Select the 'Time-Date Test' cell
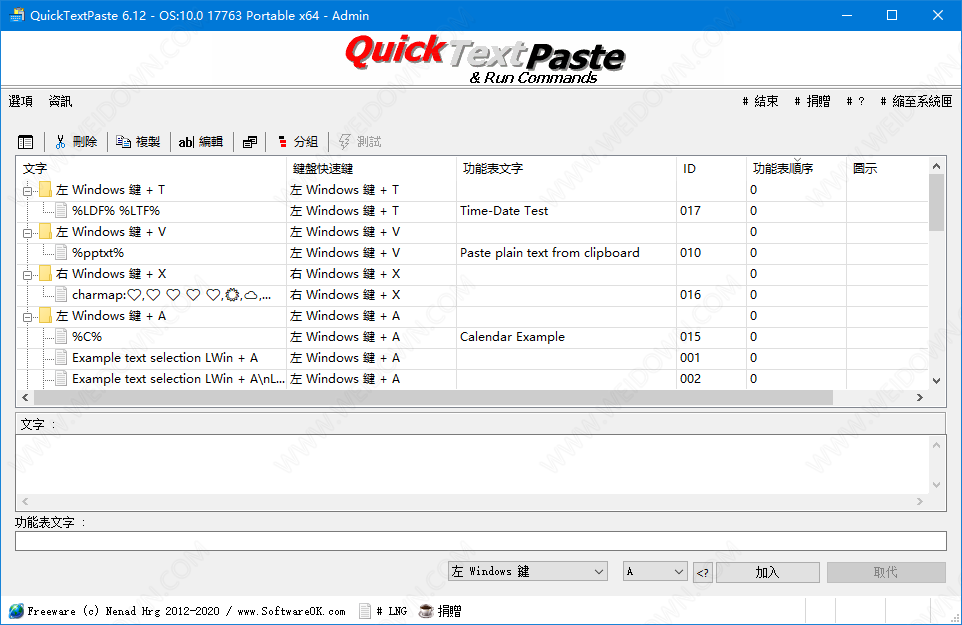Viewport: 962px width, 625px height. coord(504,211)
